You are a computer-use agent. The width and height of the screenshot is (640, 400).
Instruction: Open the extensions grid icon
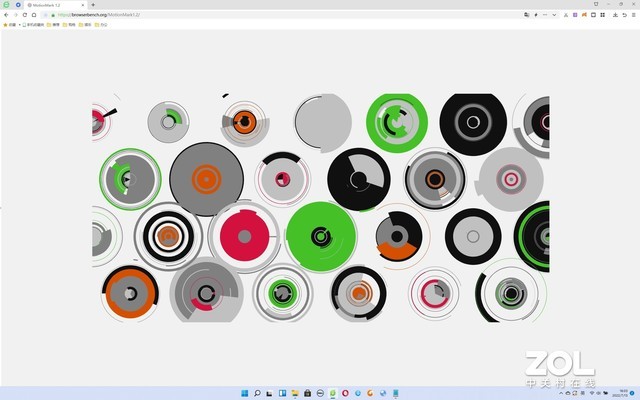point(602,15)
